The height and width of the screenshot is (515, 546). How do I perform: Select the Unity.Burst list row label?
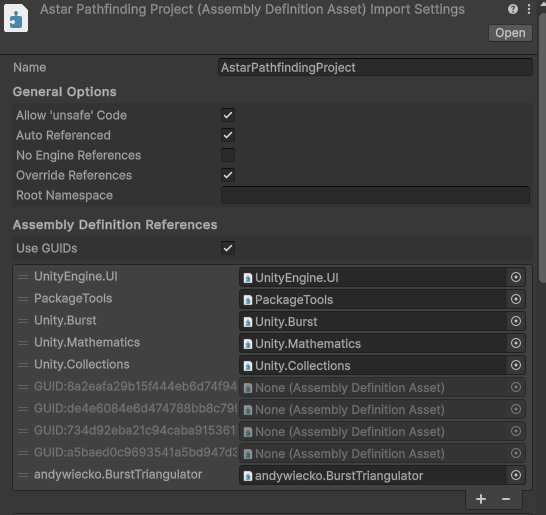tap(65, 320)
